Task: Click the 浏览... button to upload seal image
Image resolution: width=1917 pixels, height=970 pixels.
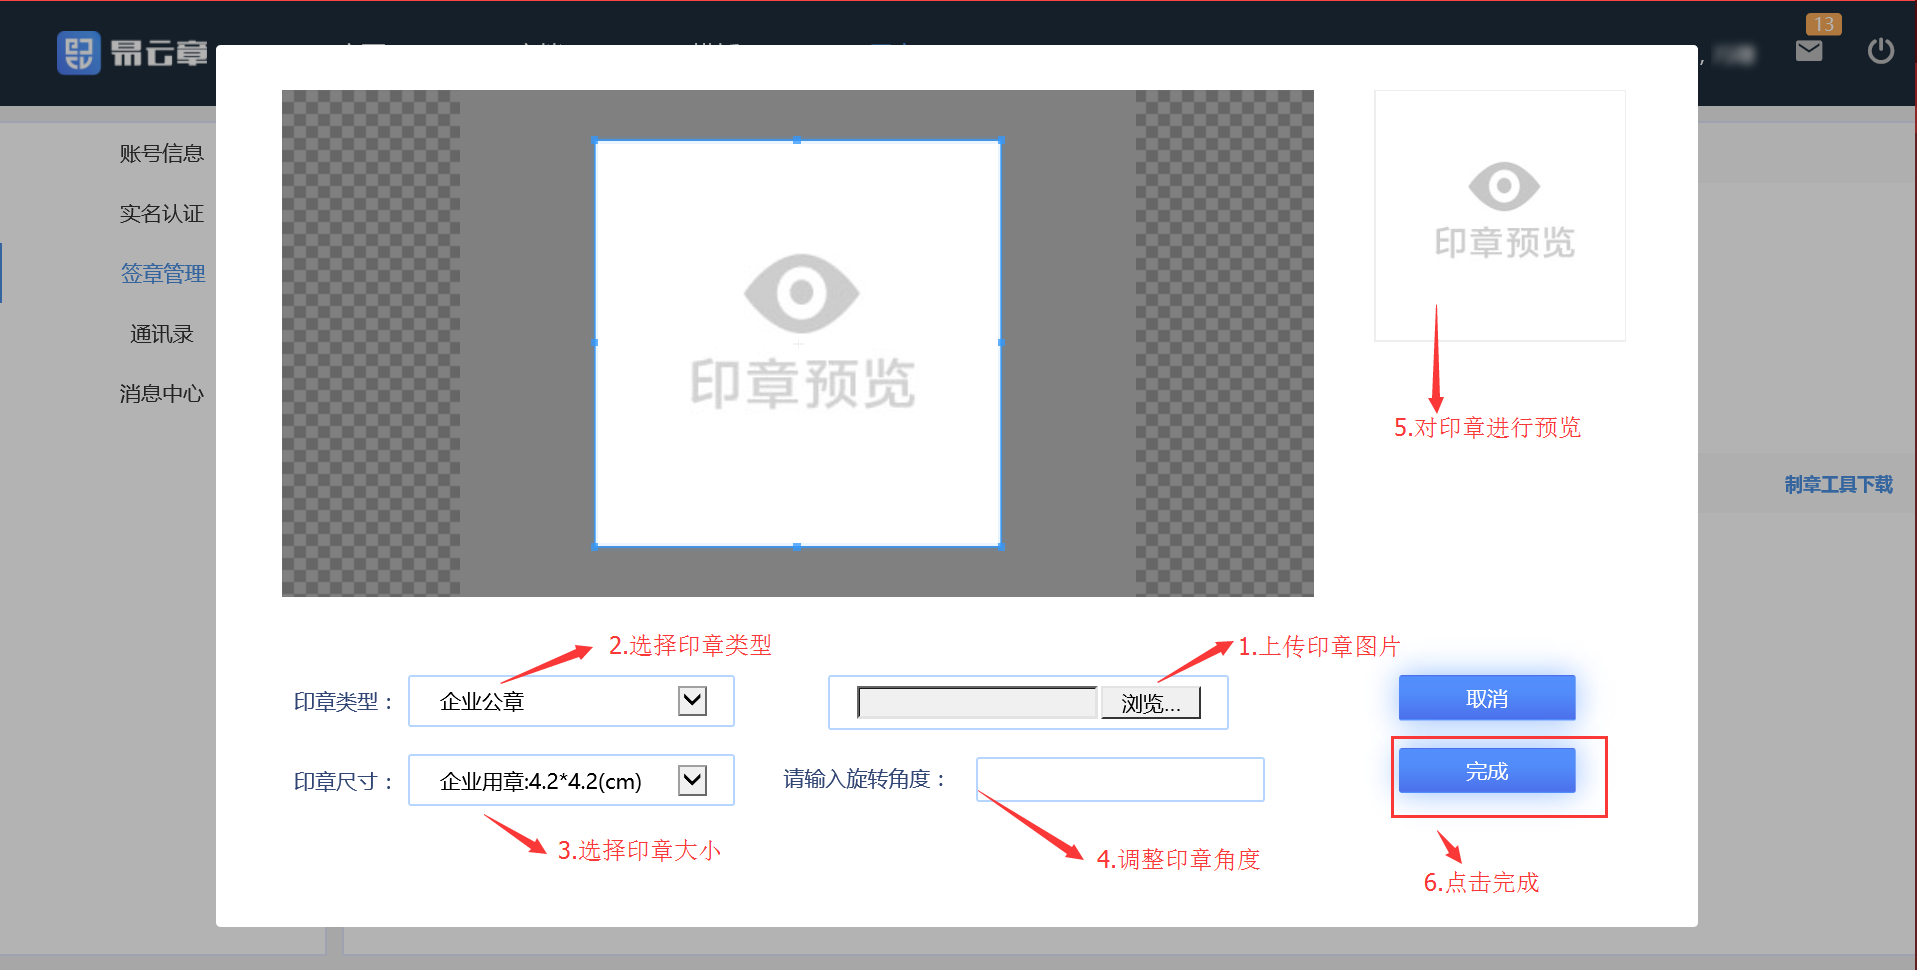Action: 1150,703
